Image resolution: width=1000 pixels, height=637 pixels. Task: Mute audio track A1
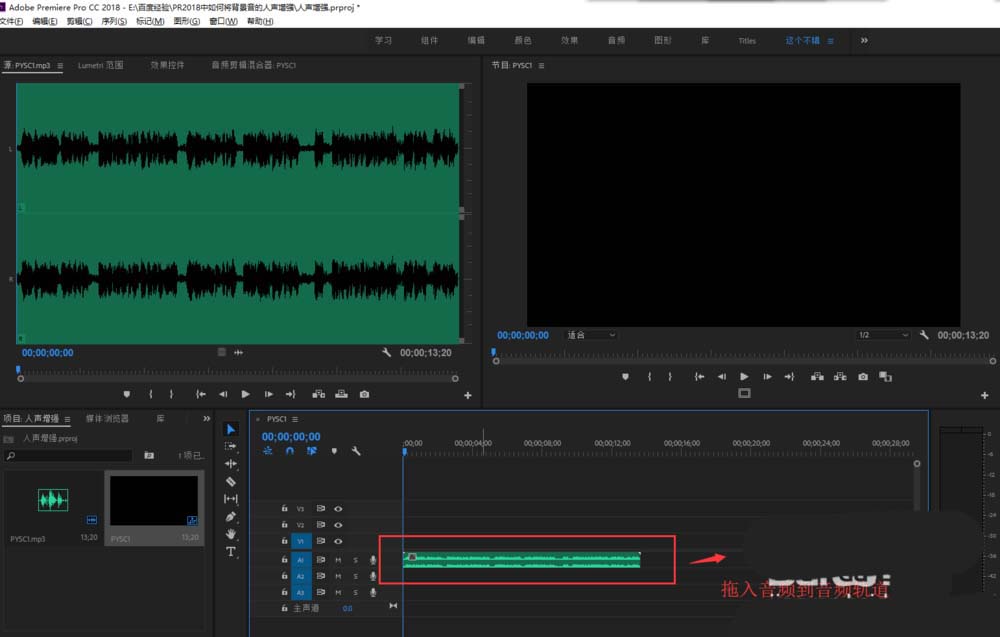click(x=338, y=560)
